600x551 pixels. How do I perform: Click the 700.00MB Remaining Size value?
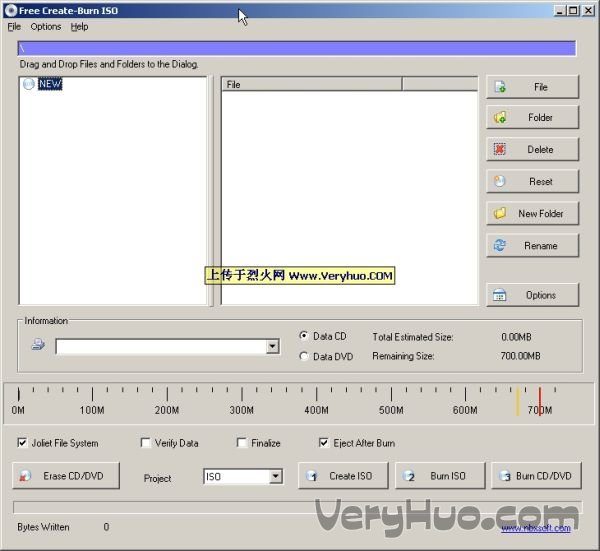520,356
